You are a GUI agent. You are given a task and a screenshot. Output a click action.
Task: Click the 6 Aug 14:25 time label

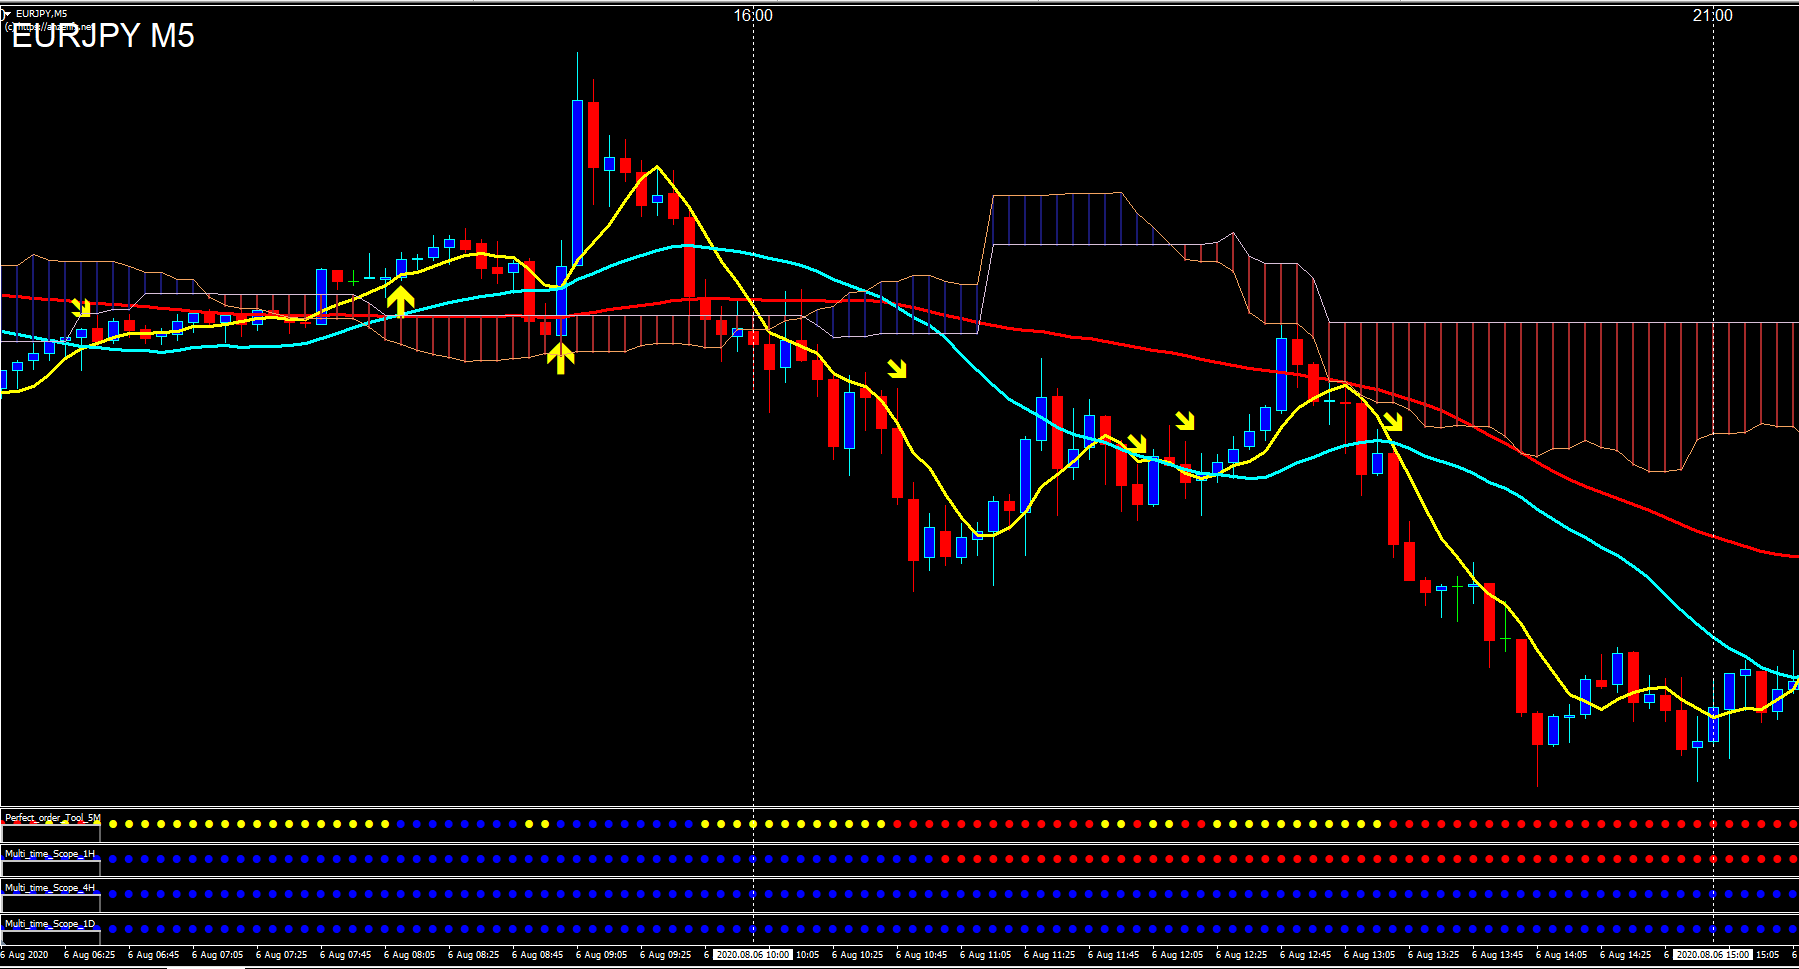[1628, 955]
